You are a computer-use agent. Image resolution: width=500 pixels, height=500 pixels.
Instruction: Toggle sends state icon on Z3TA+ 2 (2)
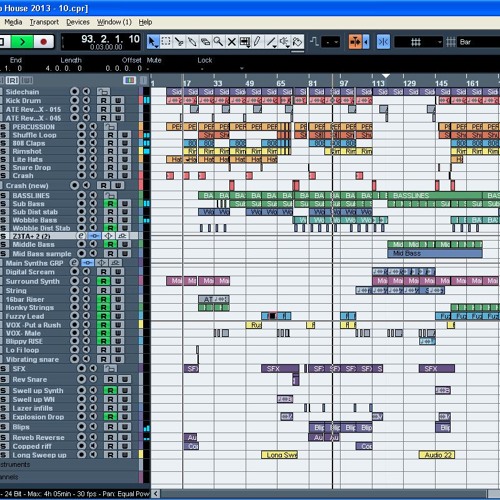tap(122, 236)
